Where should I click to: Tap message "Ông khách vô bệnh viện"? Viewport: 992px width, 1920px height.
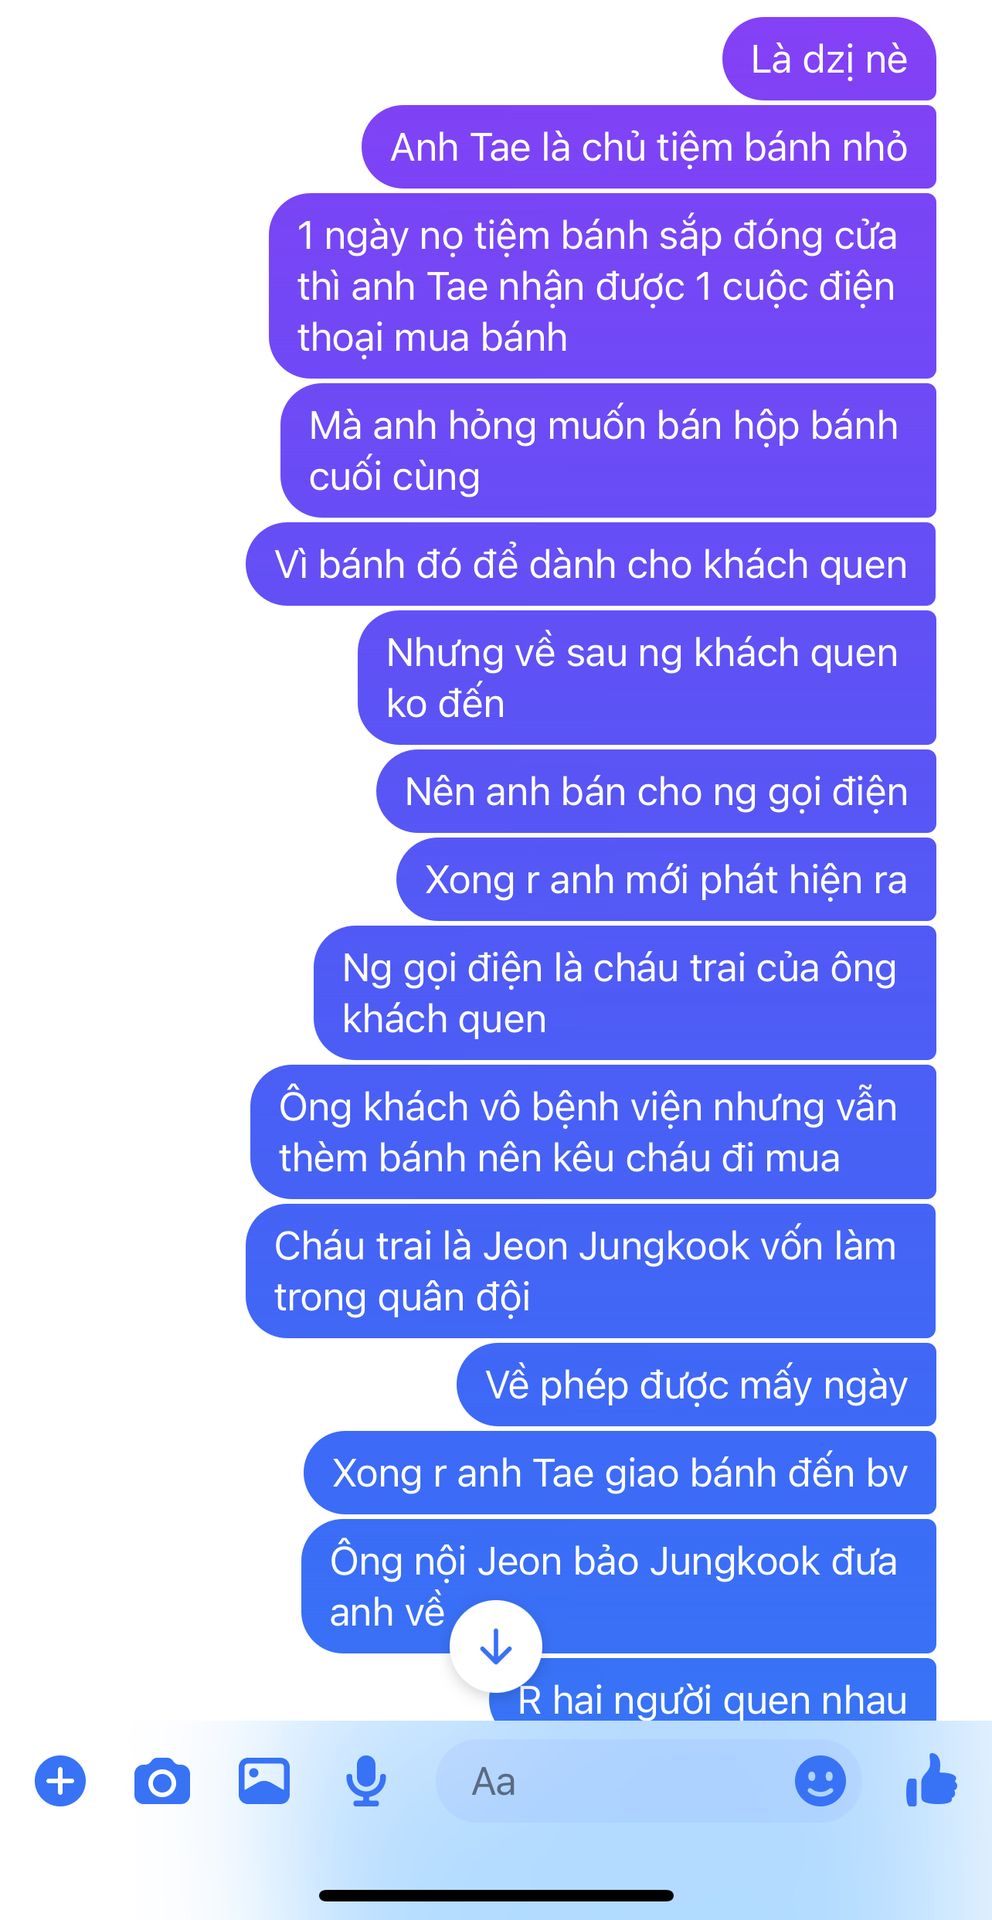593,1132
